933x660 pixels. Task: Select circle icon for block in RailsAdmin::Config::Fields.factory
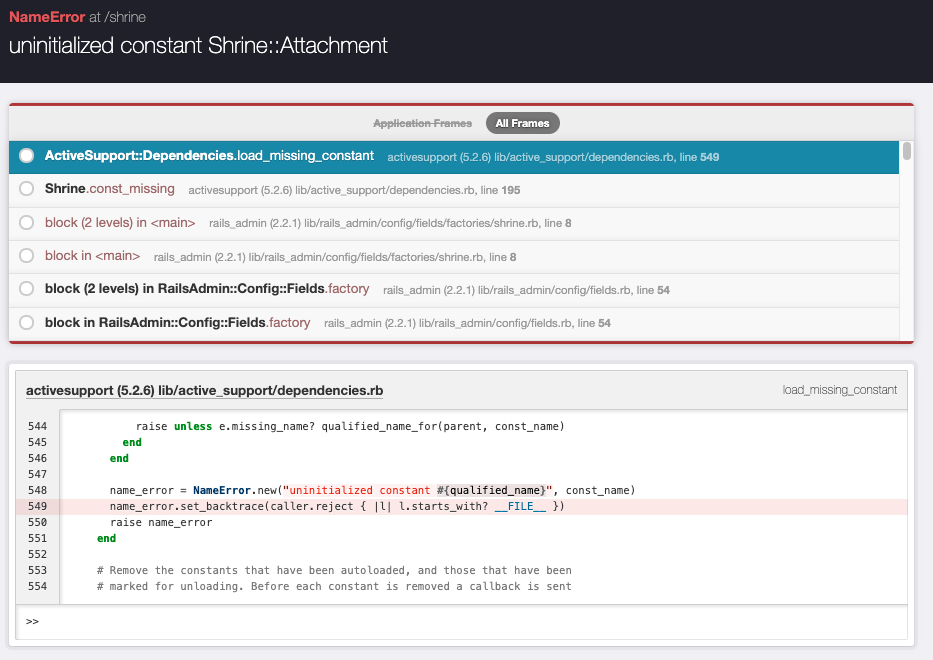(26, 322)
